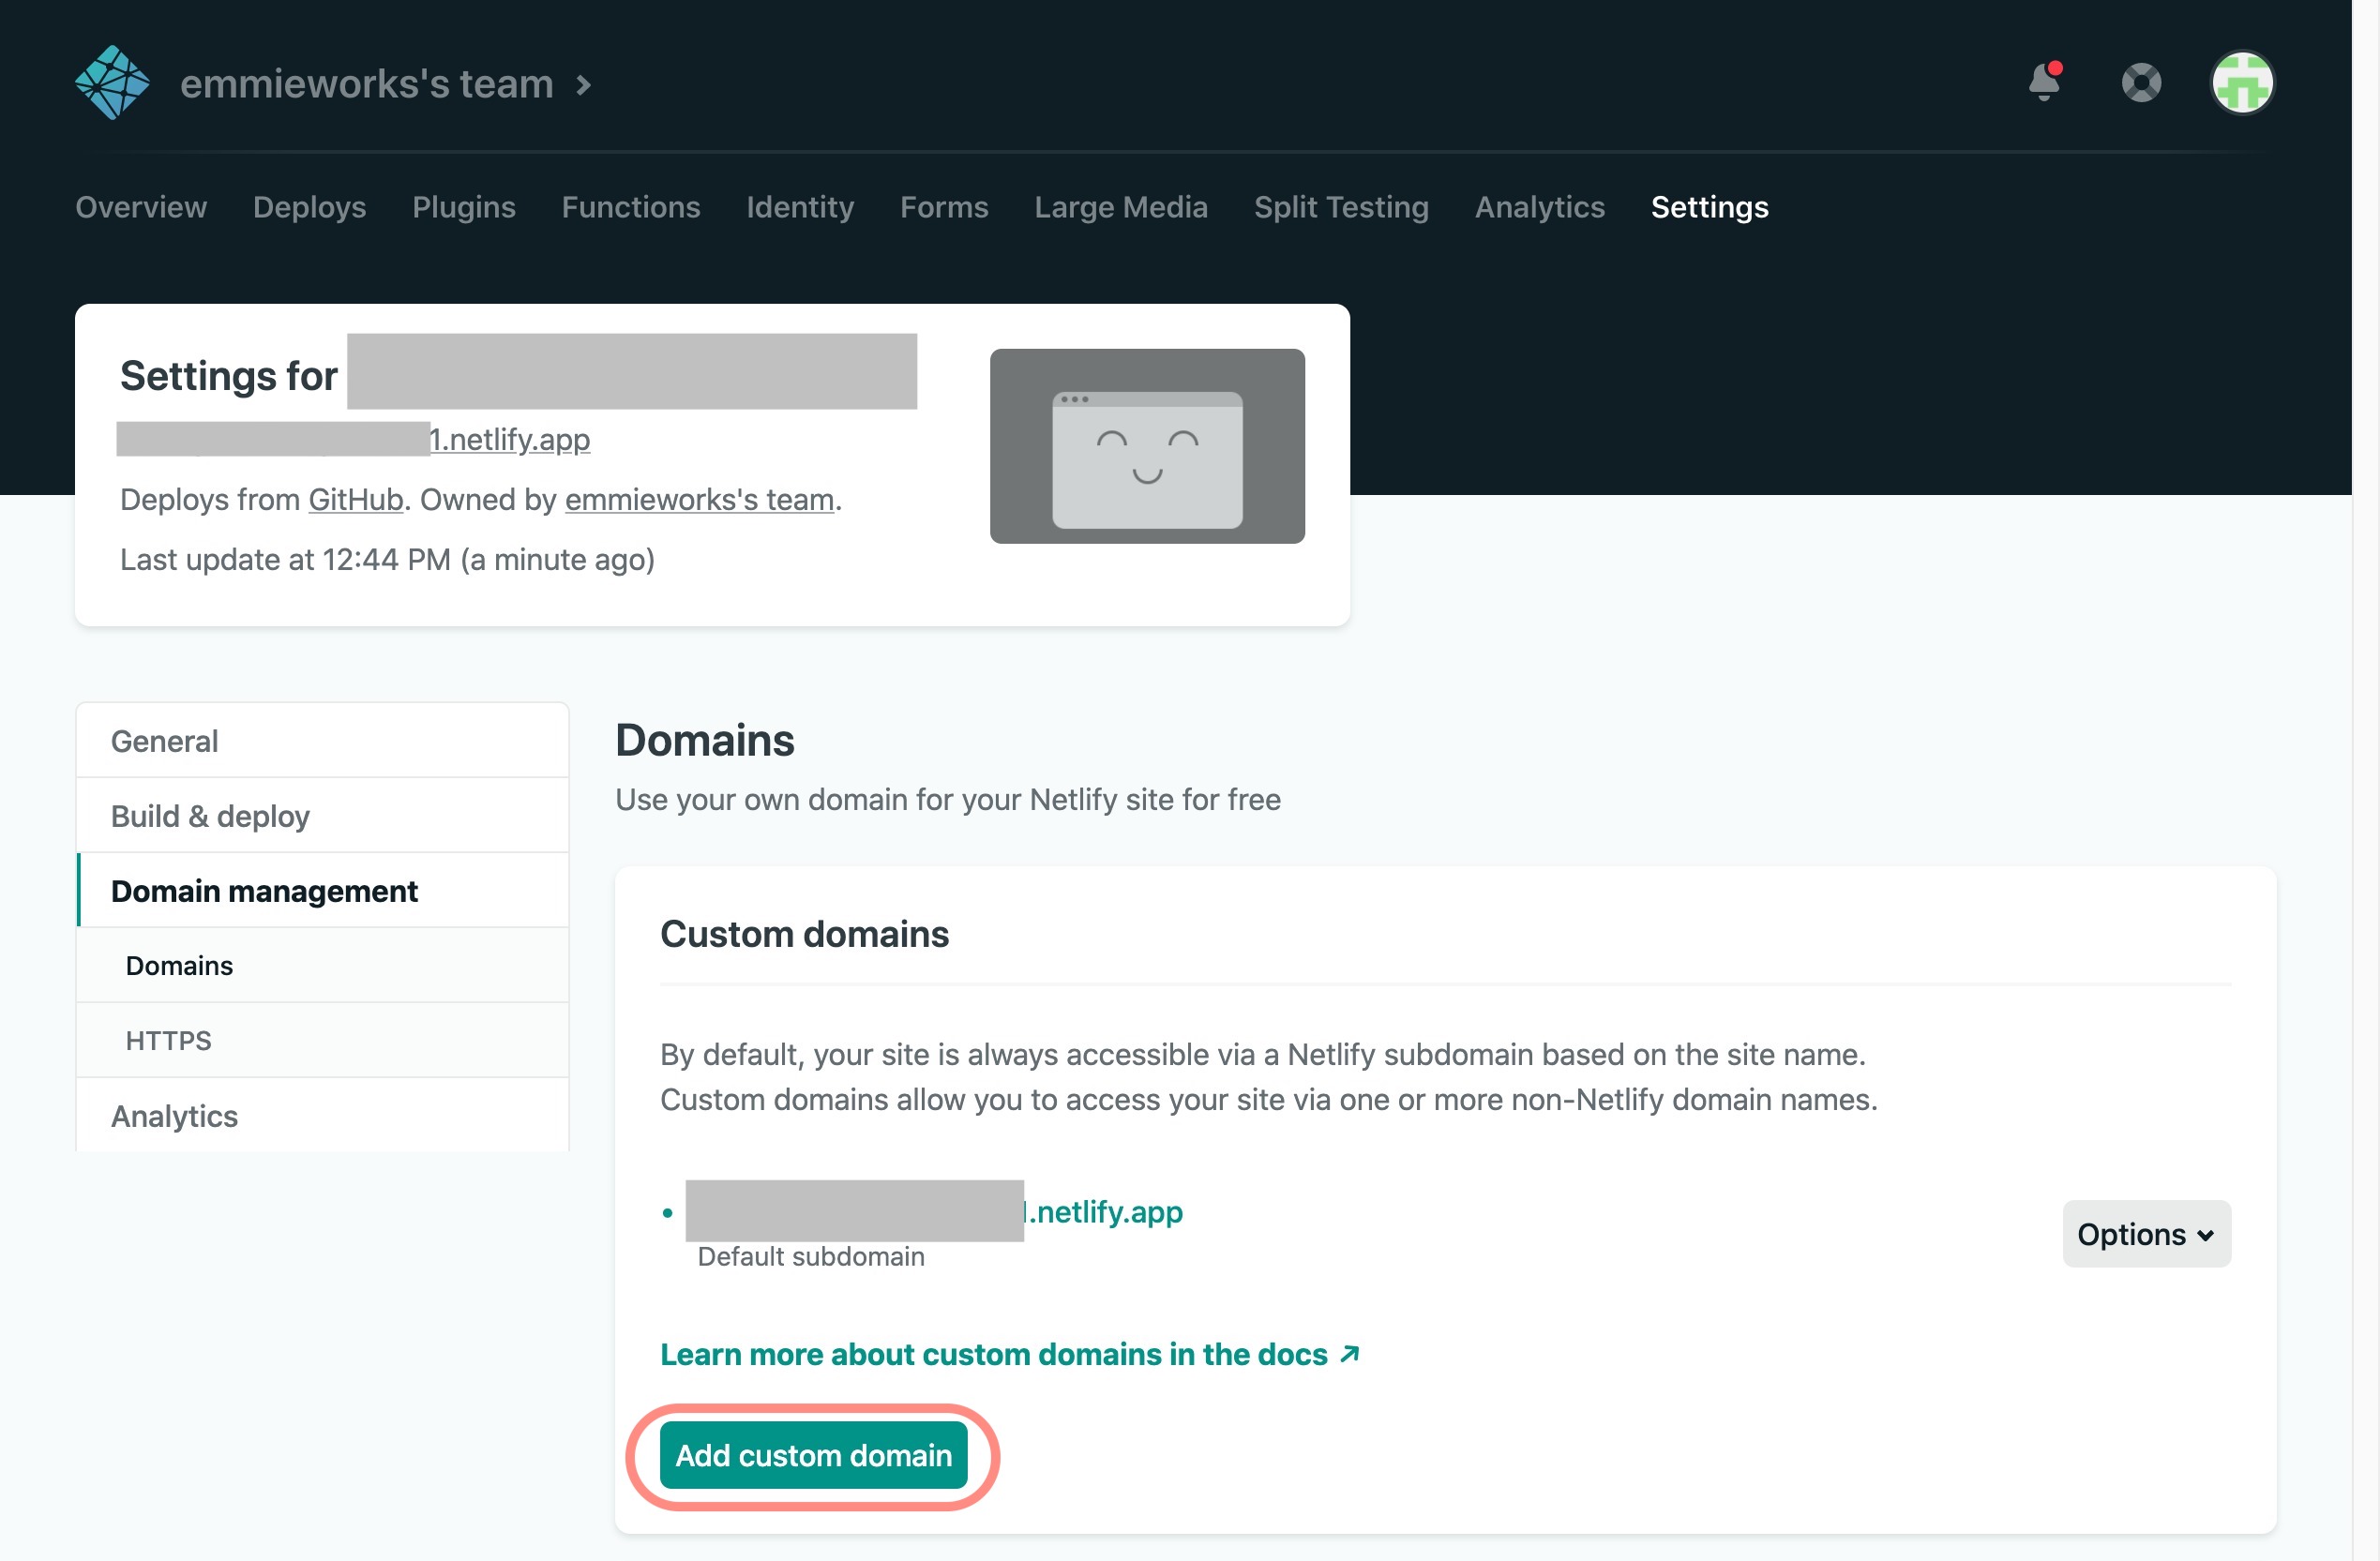2380x1561 pixels.
Task: Open the user avatar menu
Action: 2242,83
